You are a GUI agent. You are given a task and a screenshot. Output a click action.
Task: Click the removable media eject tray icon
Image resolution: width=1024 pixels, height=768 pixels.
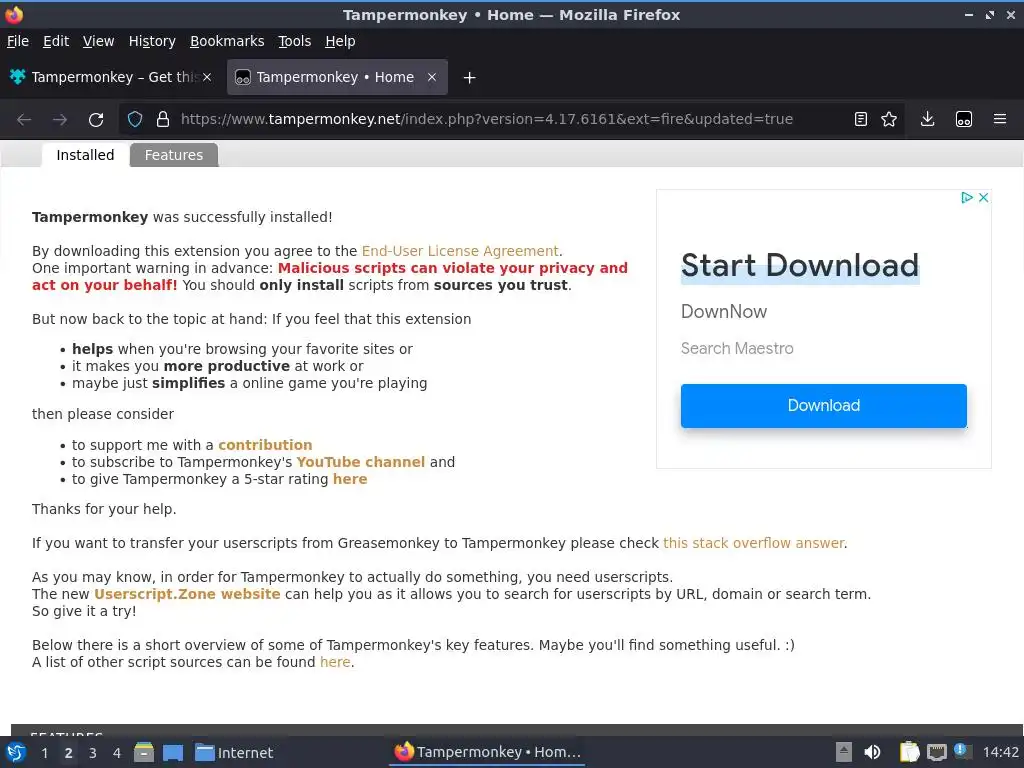[844, 752]
